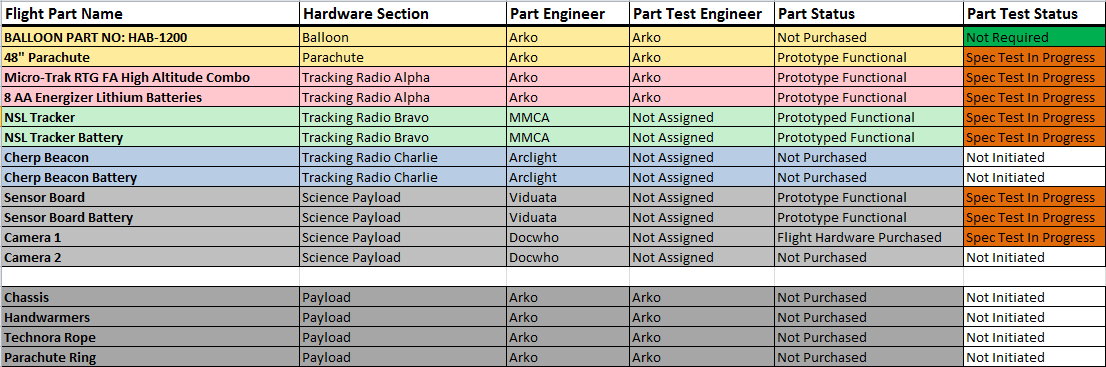Screen dimensions: 1106x367
Task: Click the Part Engineer column header
Action: 568,13
